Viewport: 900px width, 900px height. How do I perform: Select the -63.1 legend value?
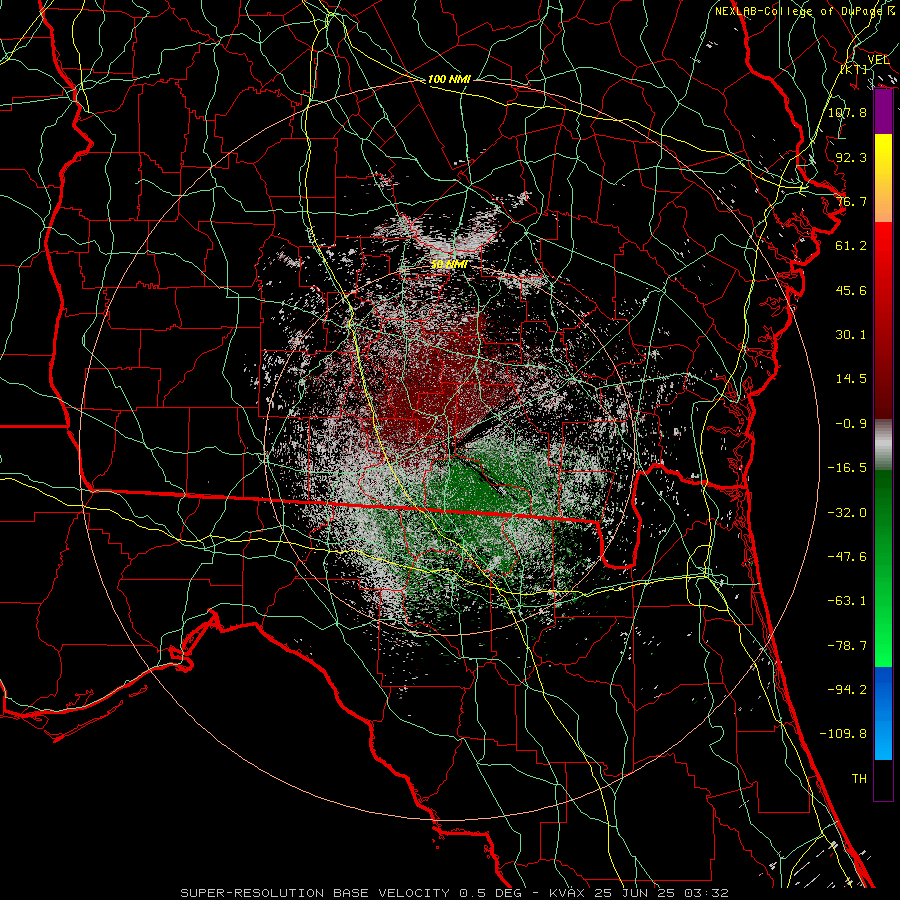click(847, 601)
